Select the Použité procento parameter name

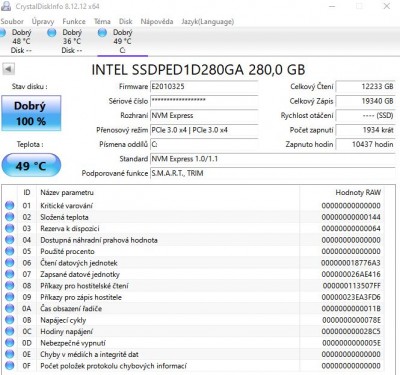tap(67, 251)
